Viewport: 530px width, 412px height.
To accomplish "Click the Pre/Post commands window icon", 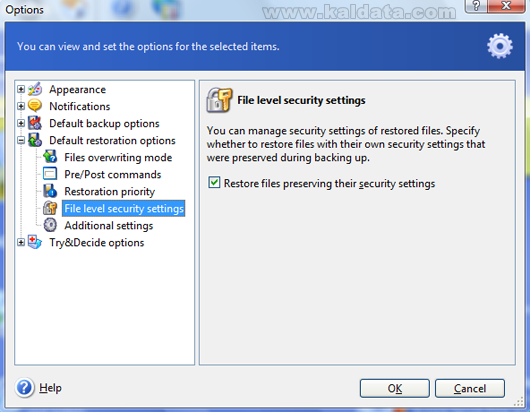I will [x=50, y=174].
